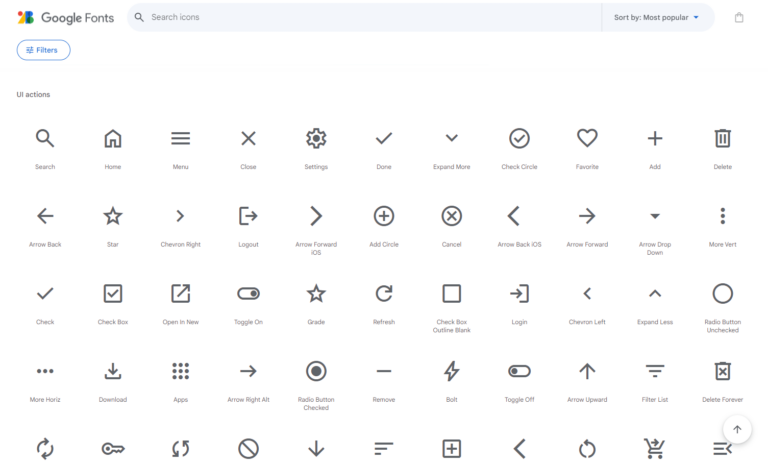Click the Refresh icon
This screenshot has height=464, width=768.
384,293
